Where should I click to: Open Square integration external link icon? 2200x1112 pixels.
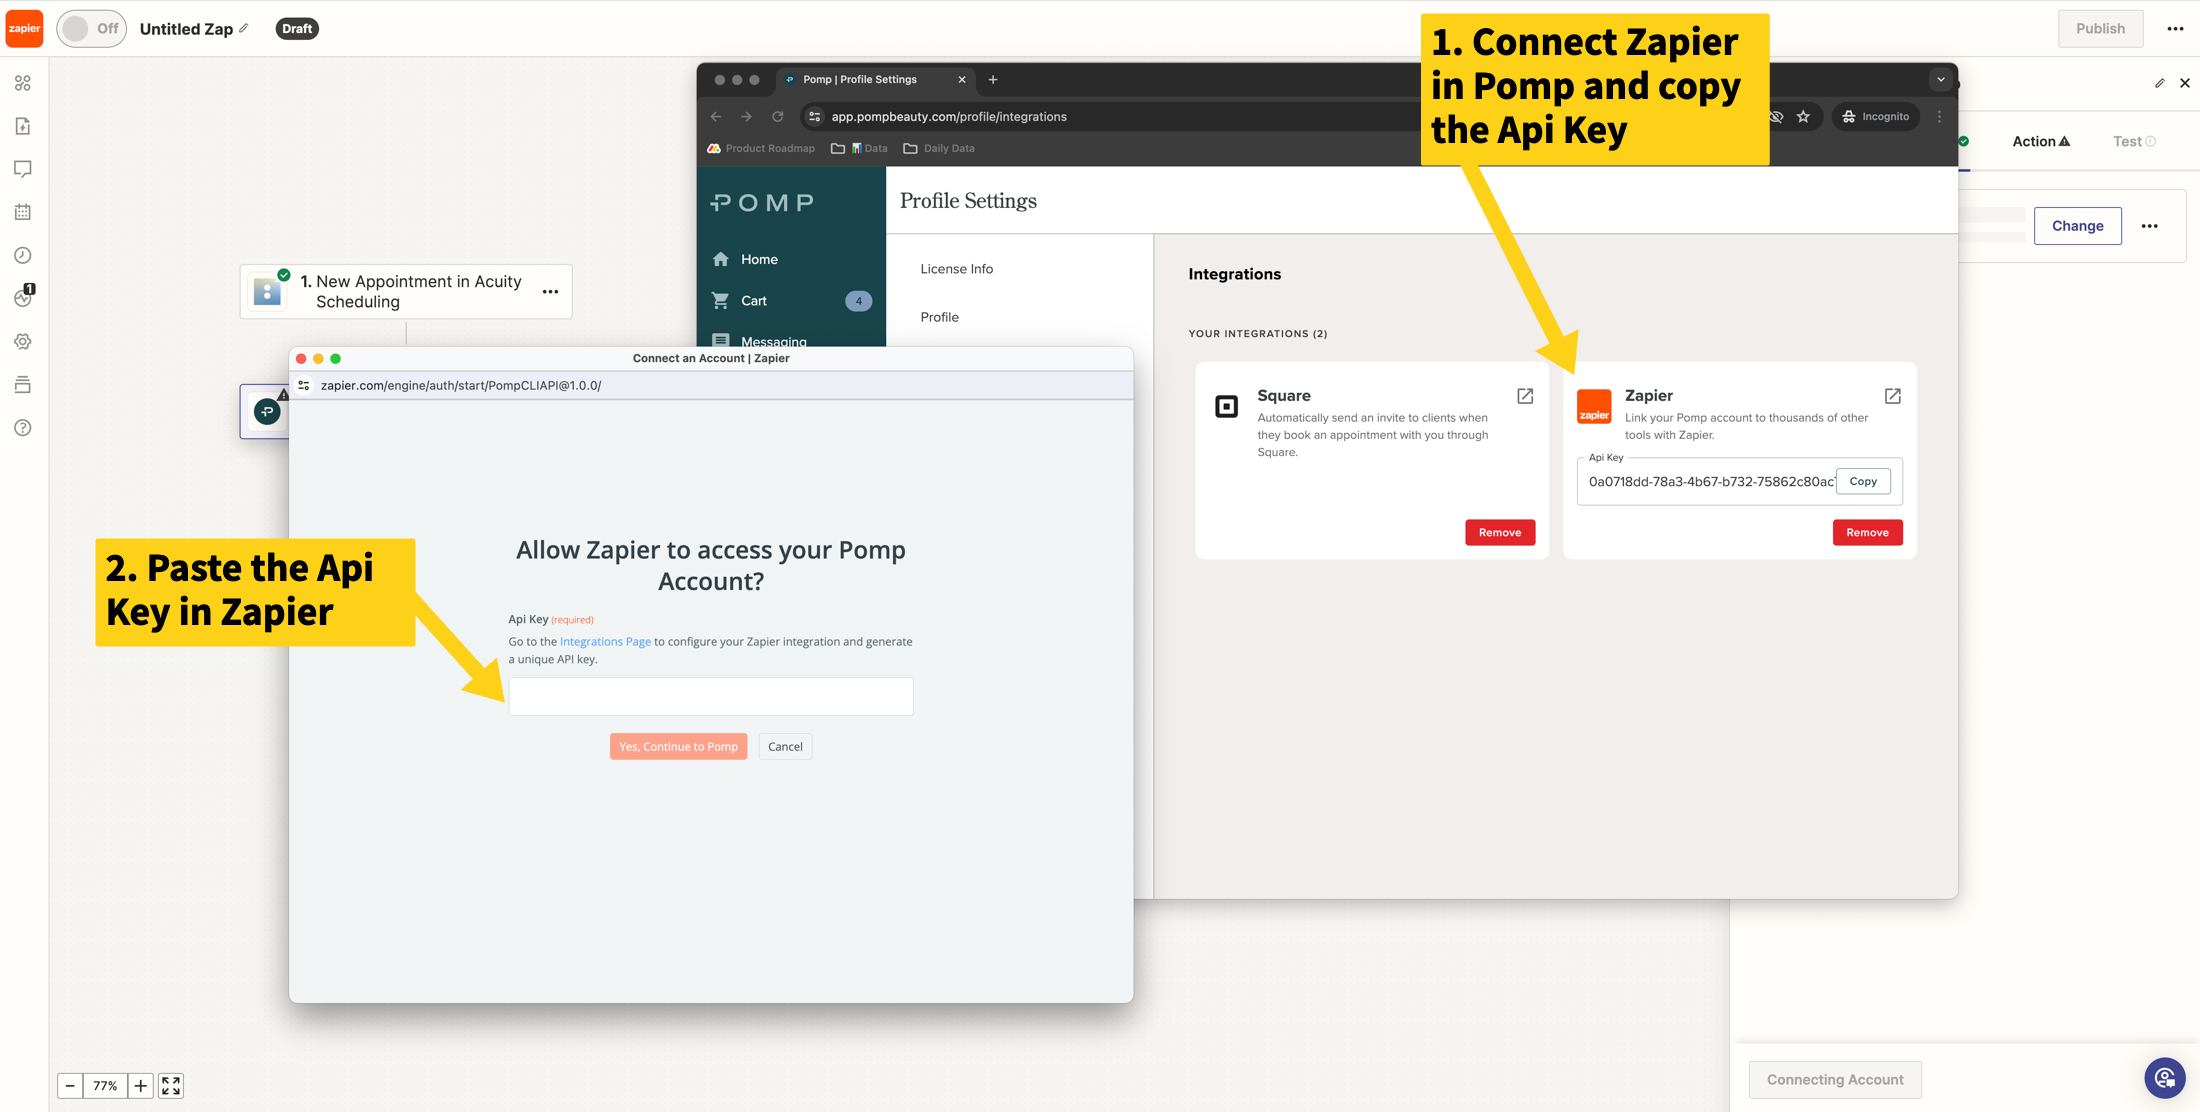1525,396
